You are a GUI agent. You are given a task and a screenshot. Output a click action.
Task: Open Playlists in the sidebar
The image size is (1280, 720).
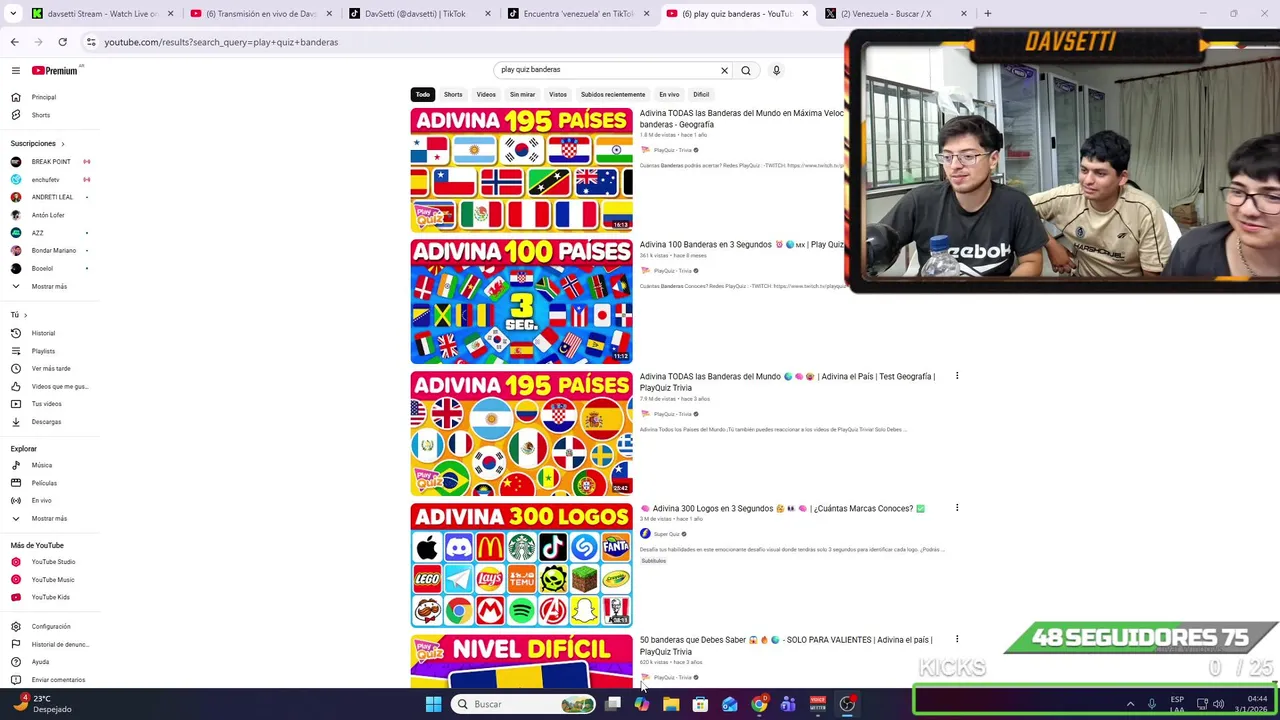pyautogui.click(x=43, y=351)
